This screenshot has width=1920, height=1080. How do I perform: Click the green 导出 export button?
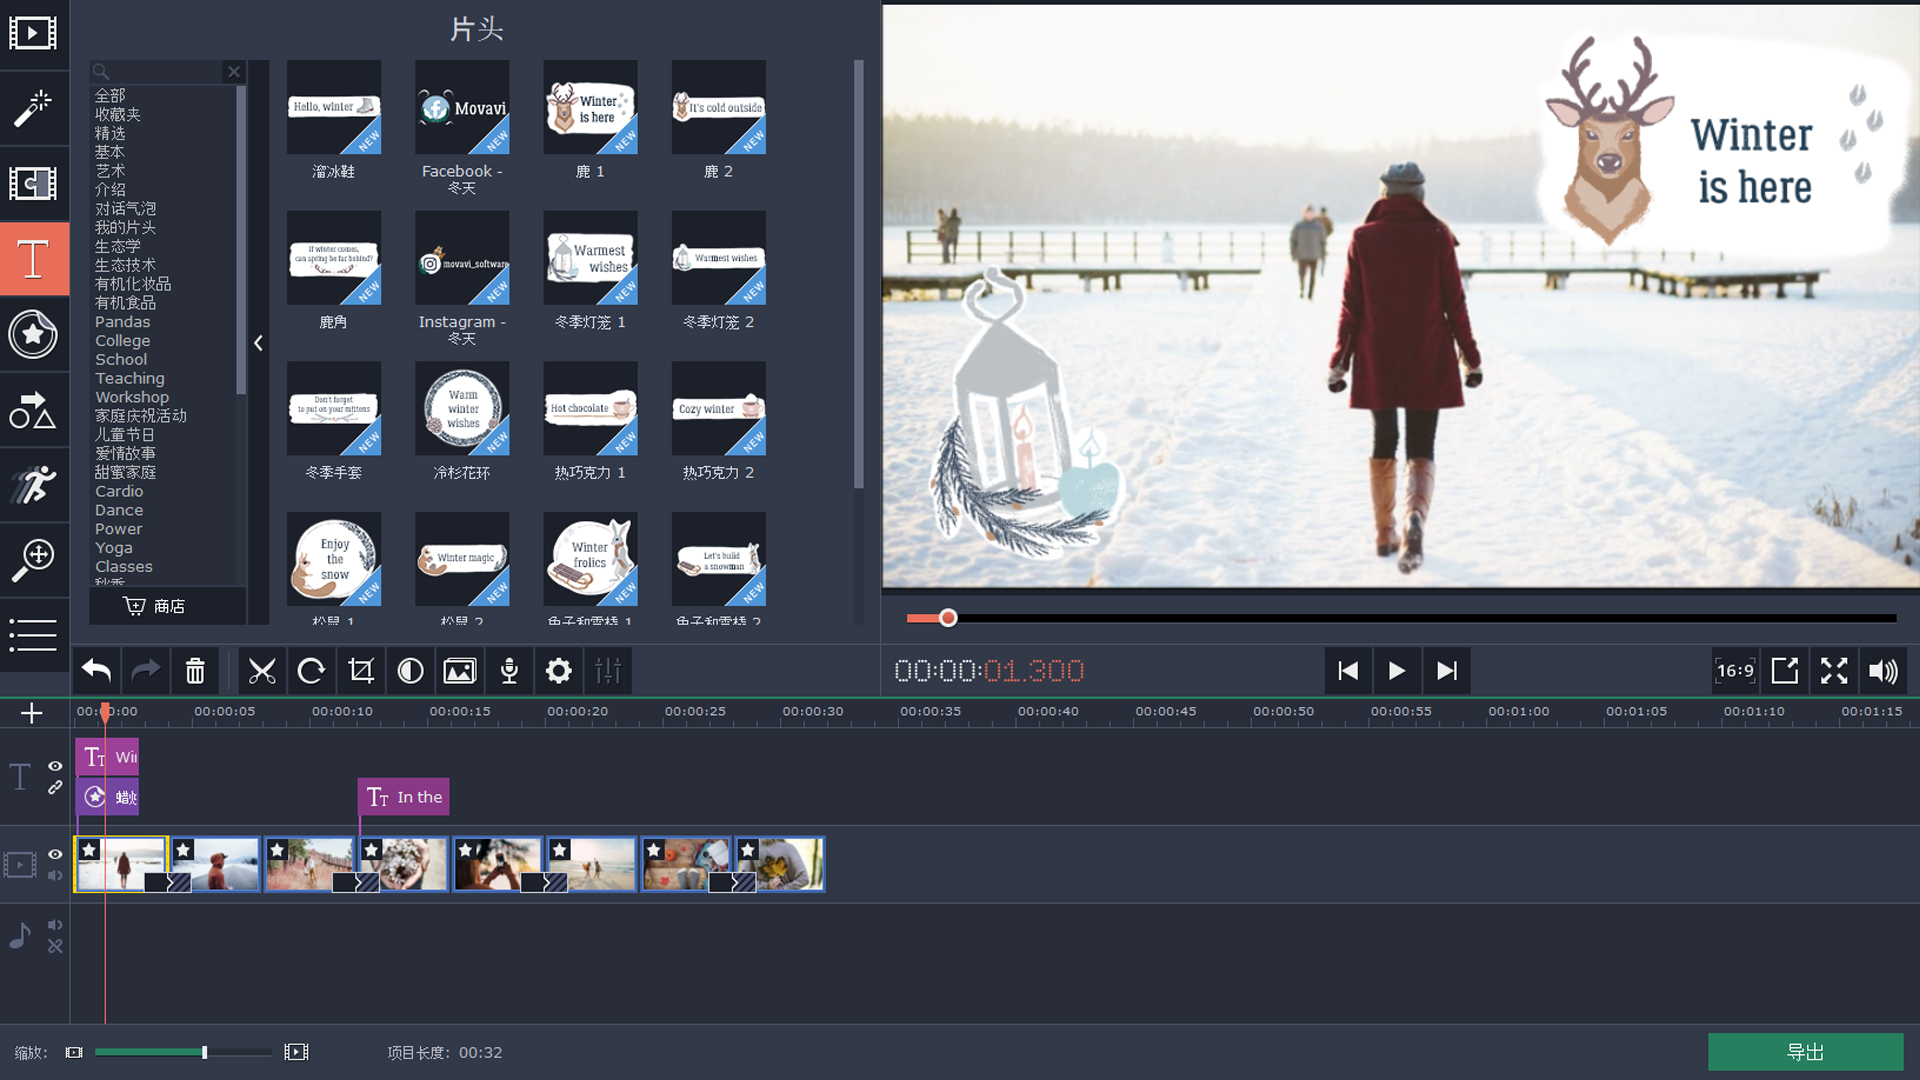coord(1805,1052)
